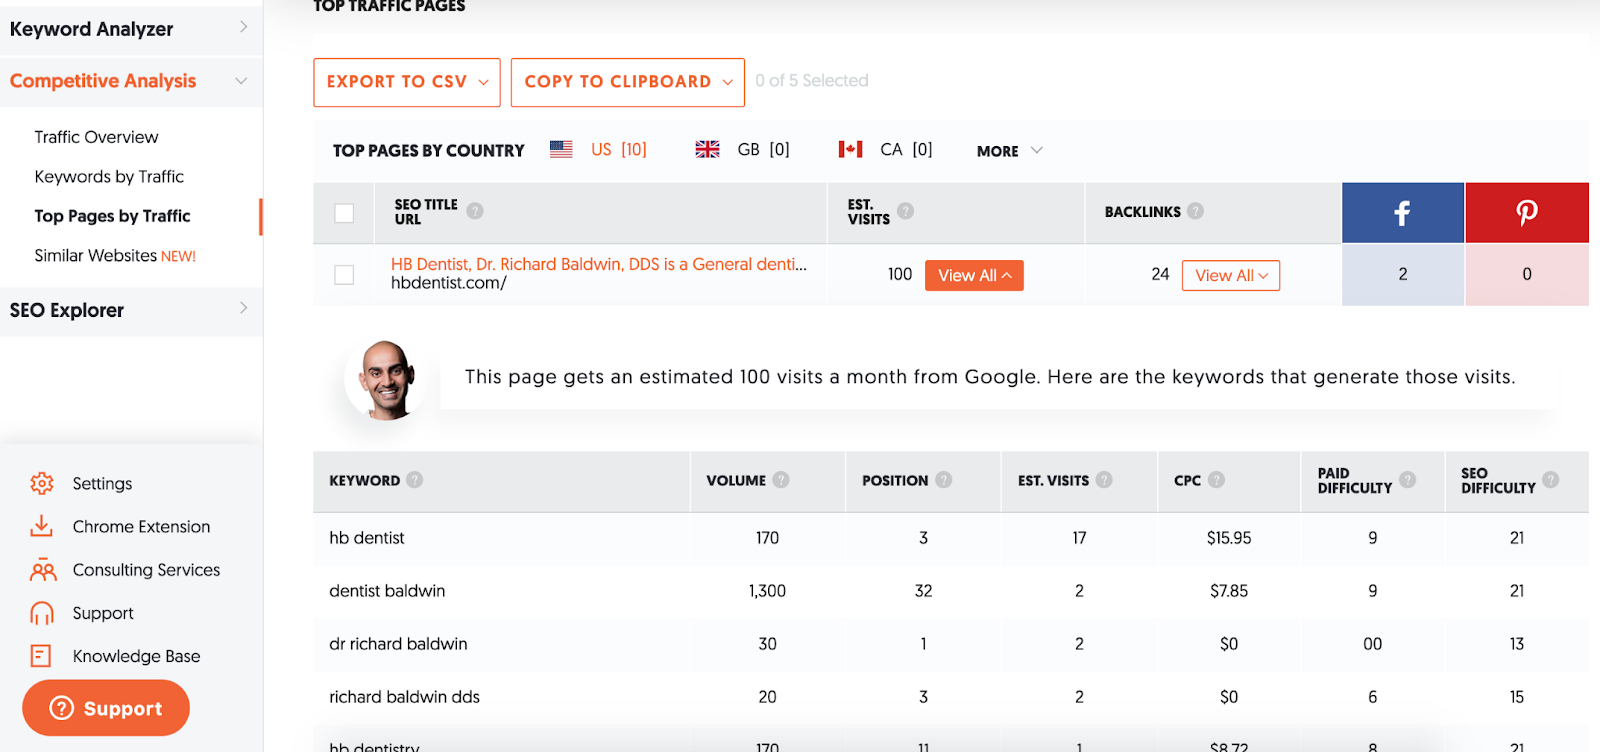Click the Facebook shares column icon
The image size is (1600, 752).
[x=1402, y=212]
